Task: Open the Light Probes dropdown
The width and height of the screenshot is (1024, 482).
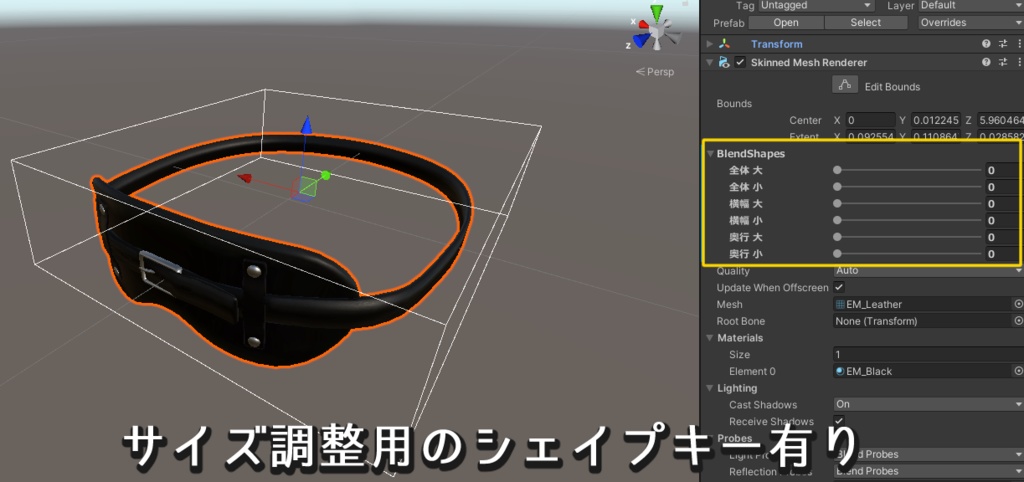Action: coord(928,454)
